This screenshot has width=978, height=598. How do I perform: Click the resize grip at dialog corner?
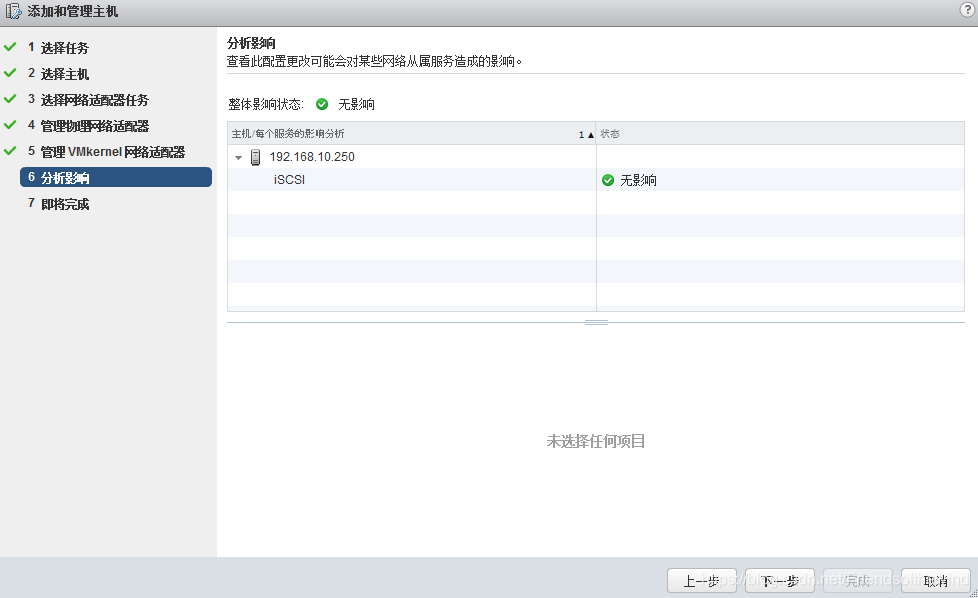click(x=974, y=594)
